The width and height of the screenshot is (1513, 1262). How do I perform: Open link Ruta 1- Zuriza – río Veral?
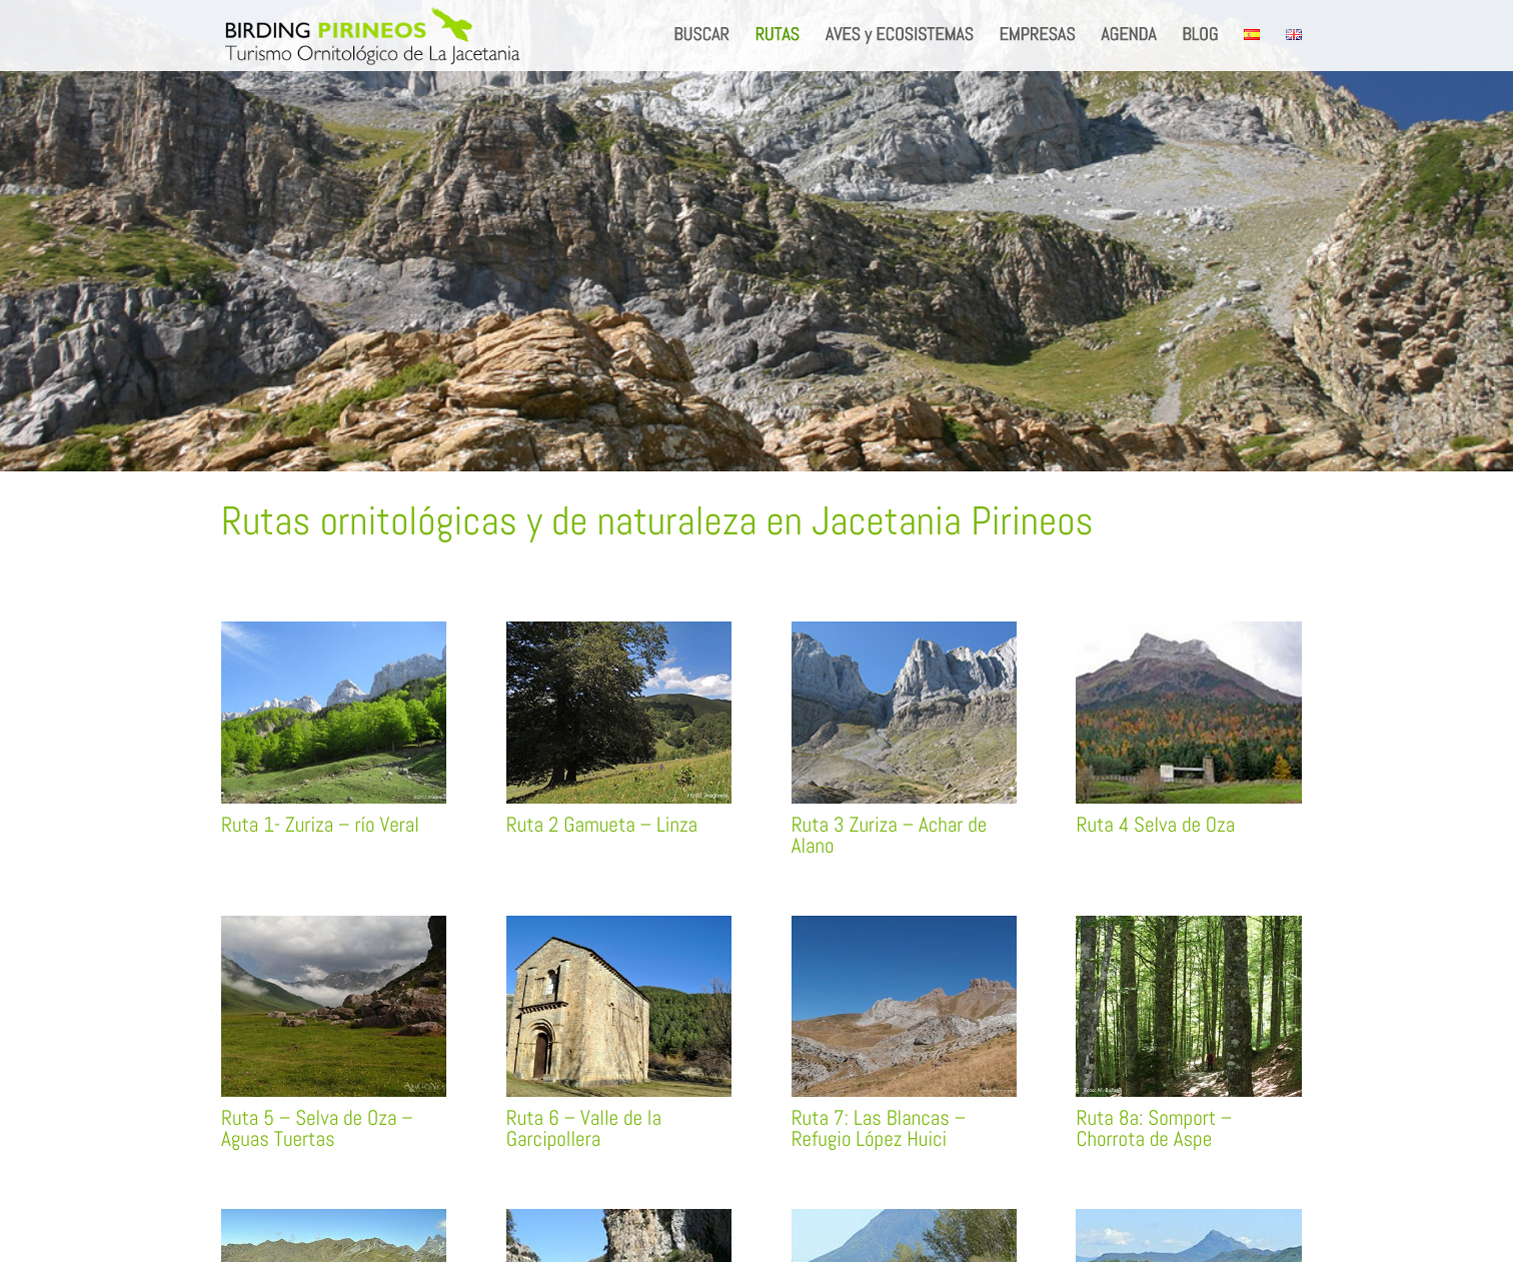[x=320, y=825]
